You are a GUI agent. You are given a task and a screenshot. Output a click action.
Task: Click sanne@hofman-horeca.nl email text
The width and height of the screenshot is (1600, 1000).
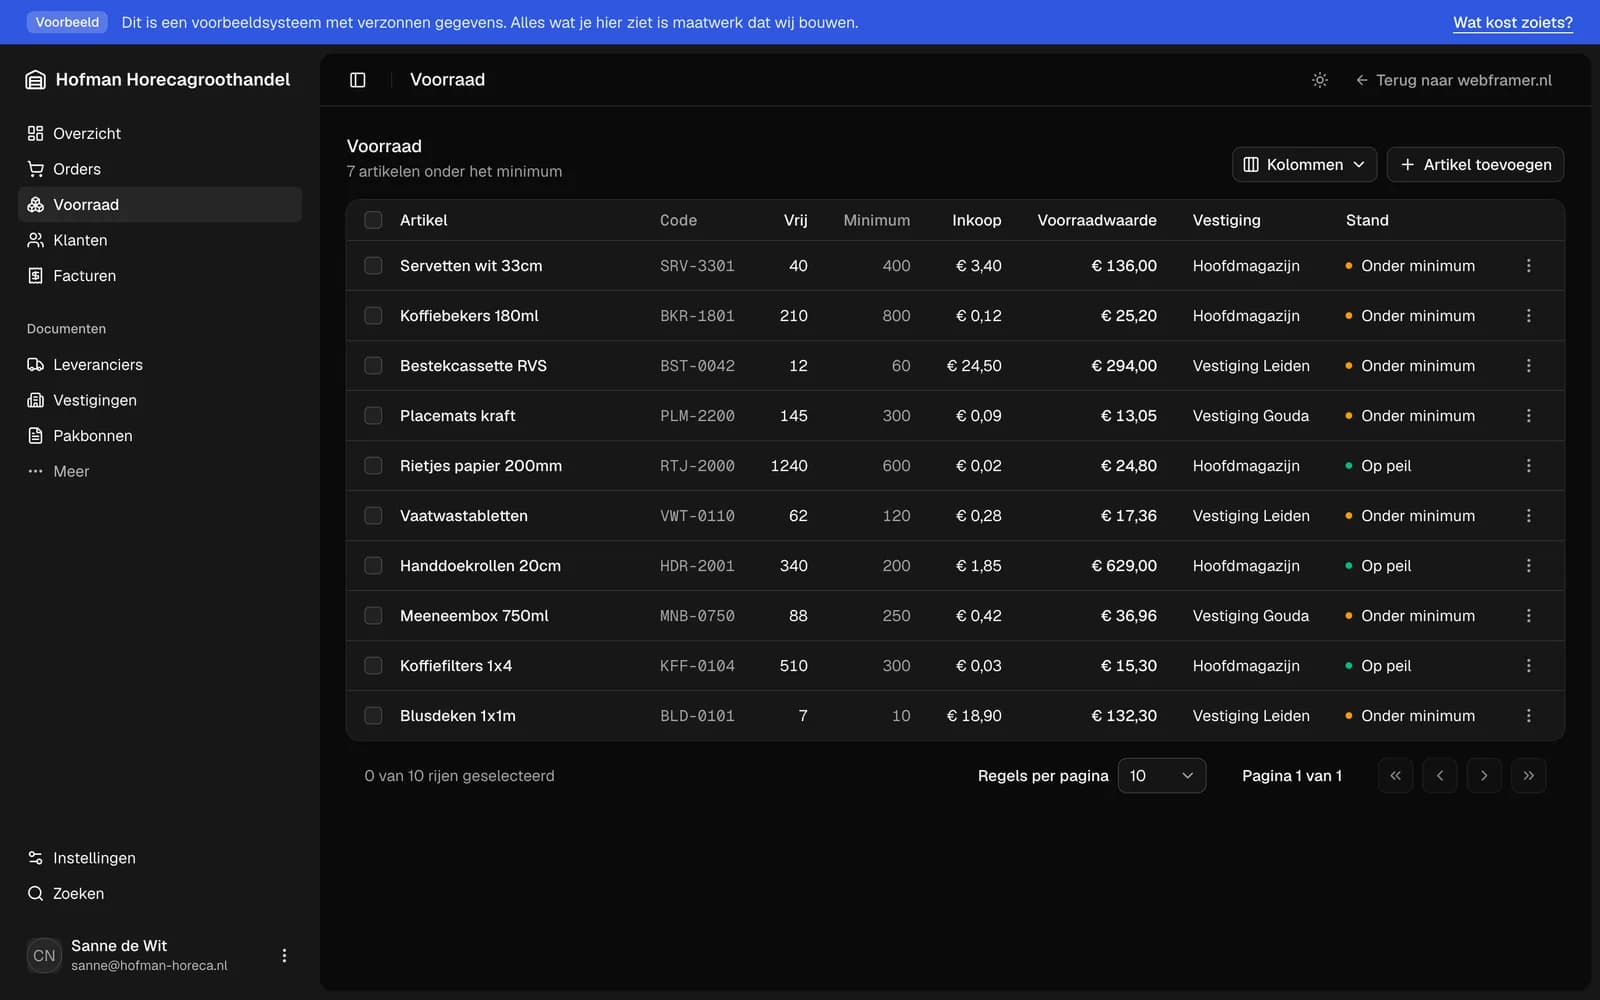[149, 966]
